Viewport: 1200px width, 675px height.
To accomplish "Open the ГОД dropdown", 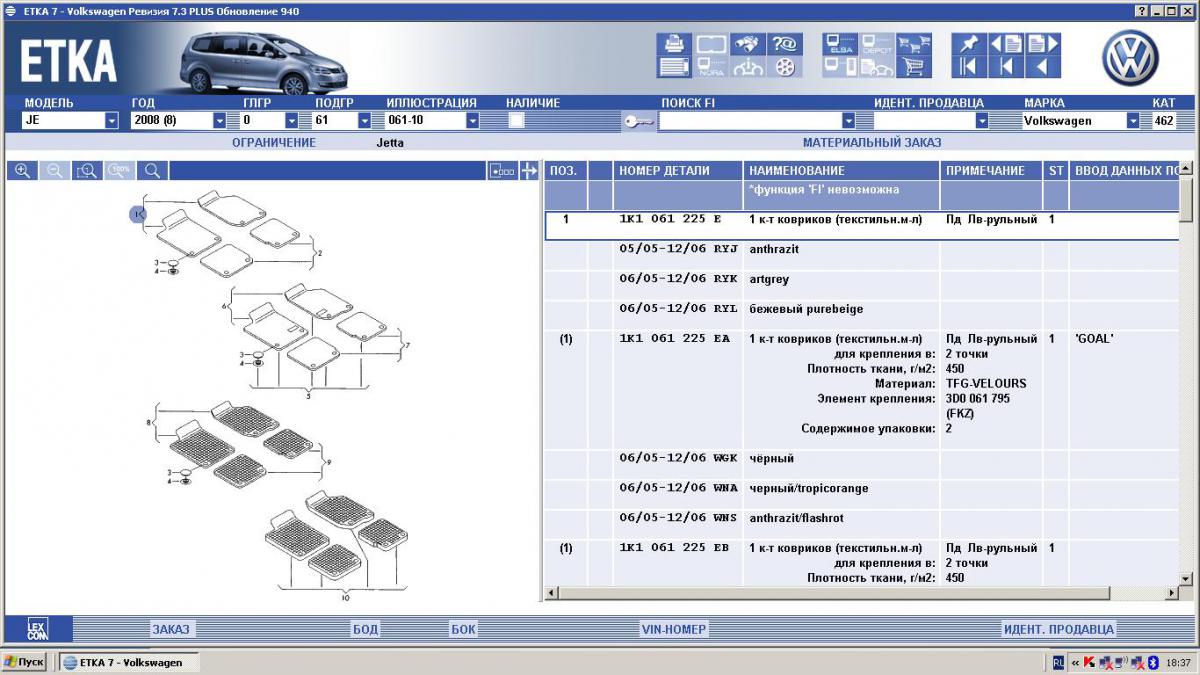I will tap(219, 121).
